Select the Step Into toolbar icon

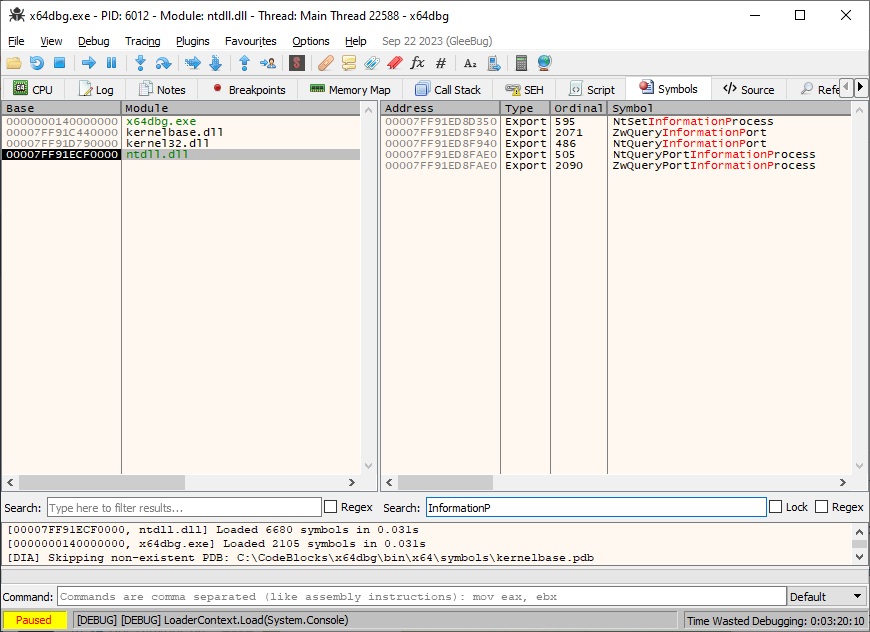click(x=140, y=63)
